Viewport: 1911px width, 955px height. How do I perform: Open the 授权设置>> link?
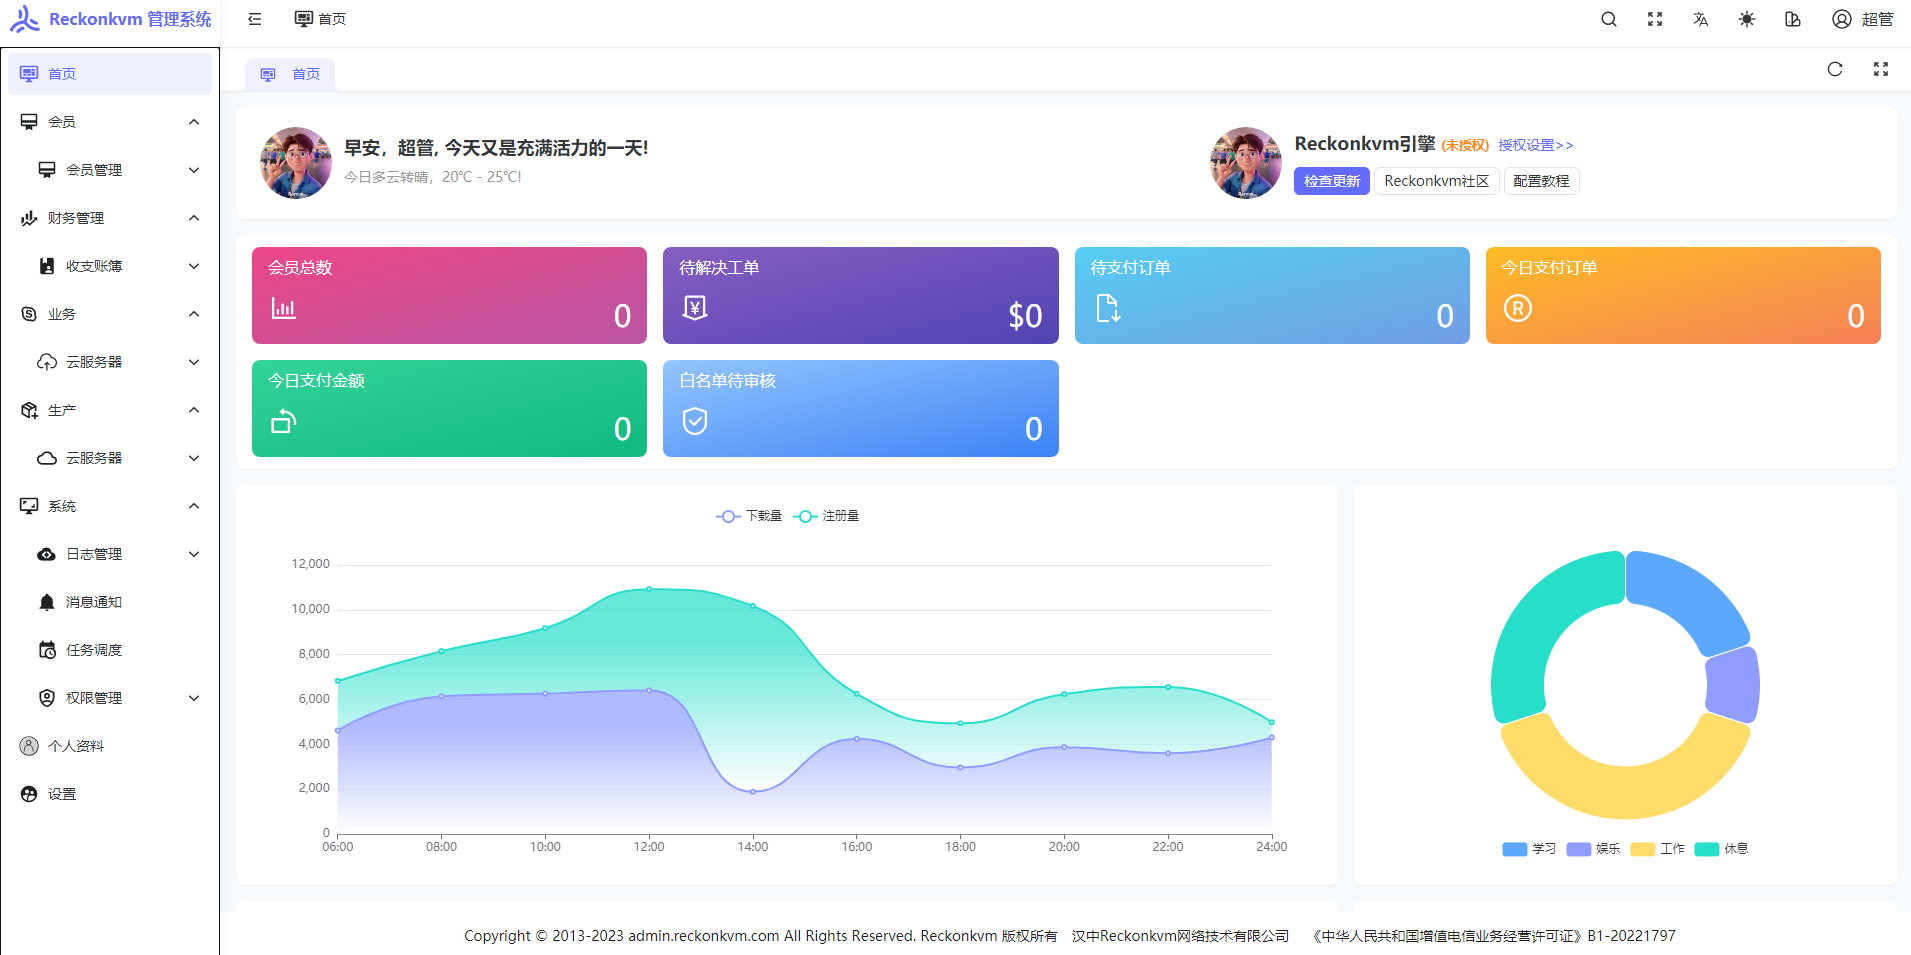1535,145
